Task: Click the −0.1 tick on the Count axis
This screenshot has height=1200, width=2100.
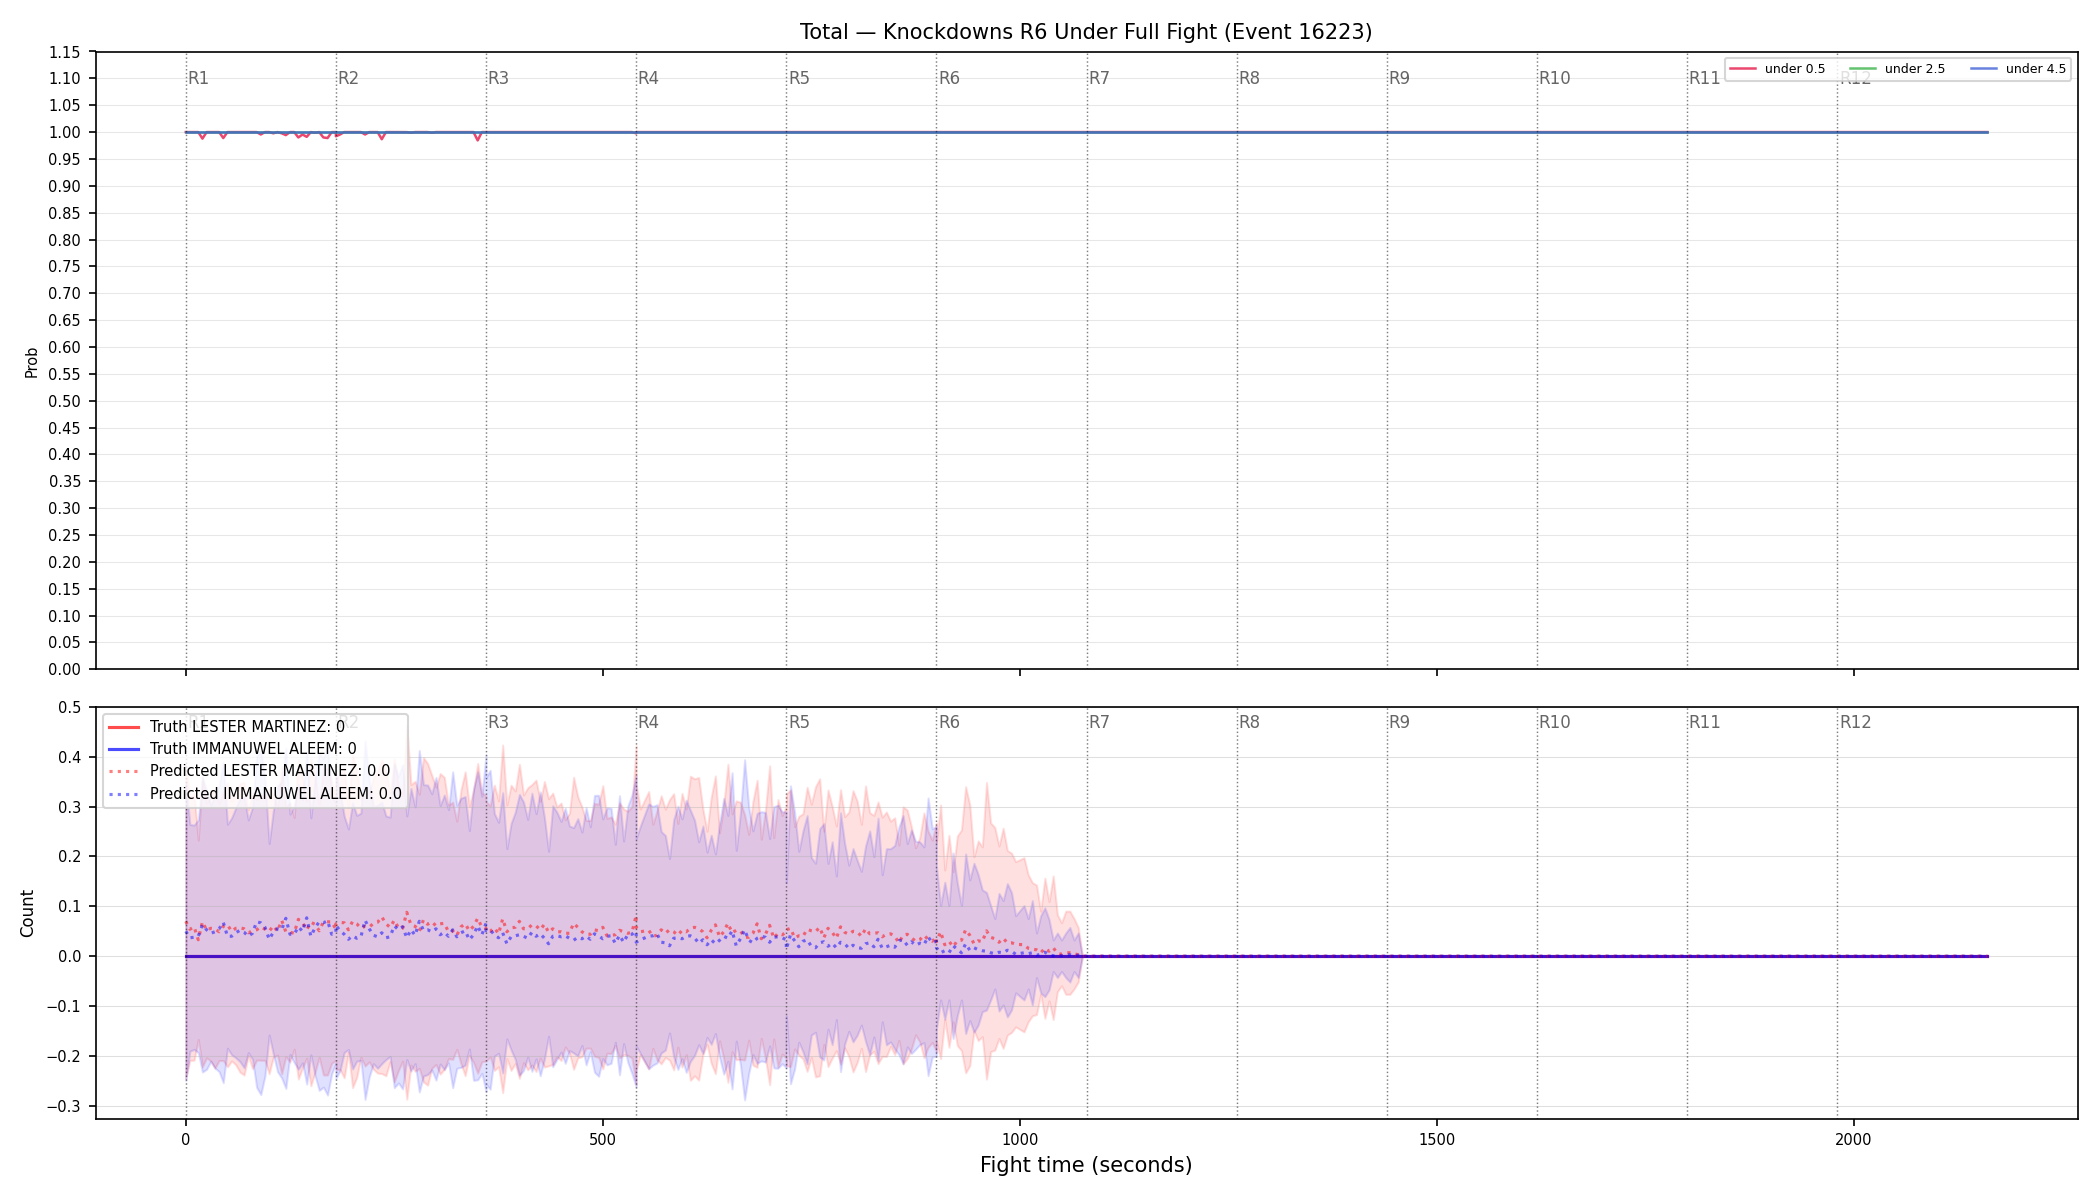Action: [65, 1007]
